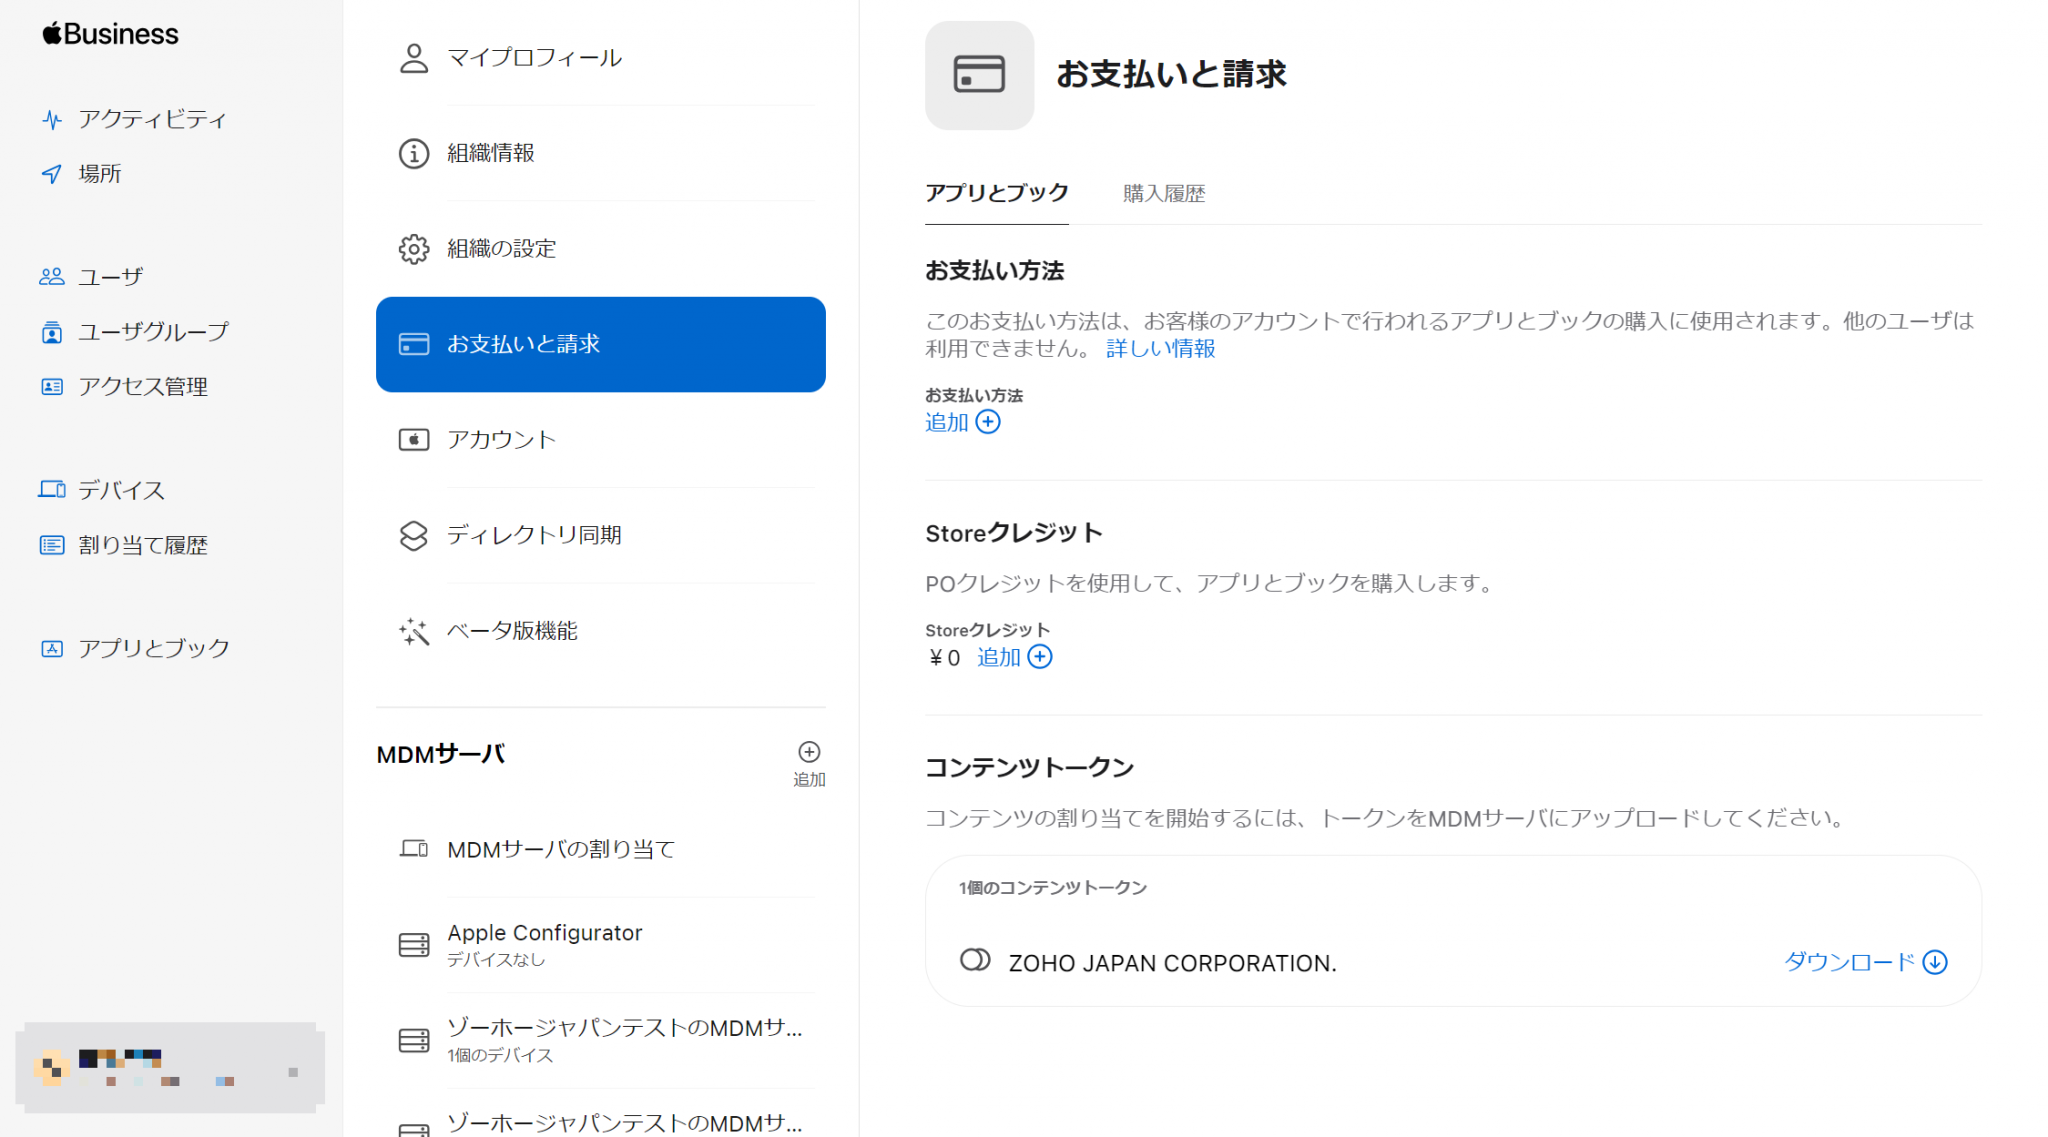2048x1137 pixels.
Task: Open アプリとブック via its icon
Action: [x=51, y=648]
